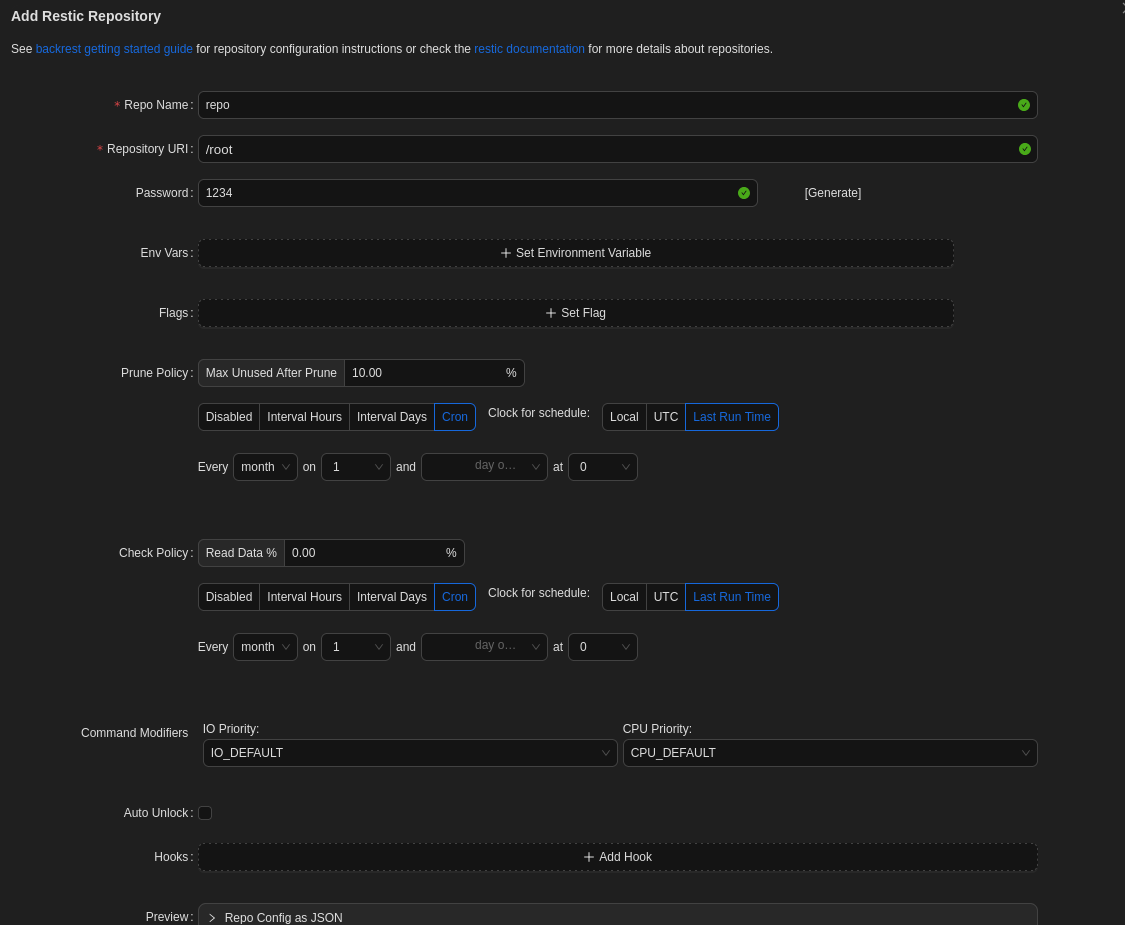
Task: Select Interval Hours for Prune Policy schedule
Action: tap(304, 417)
